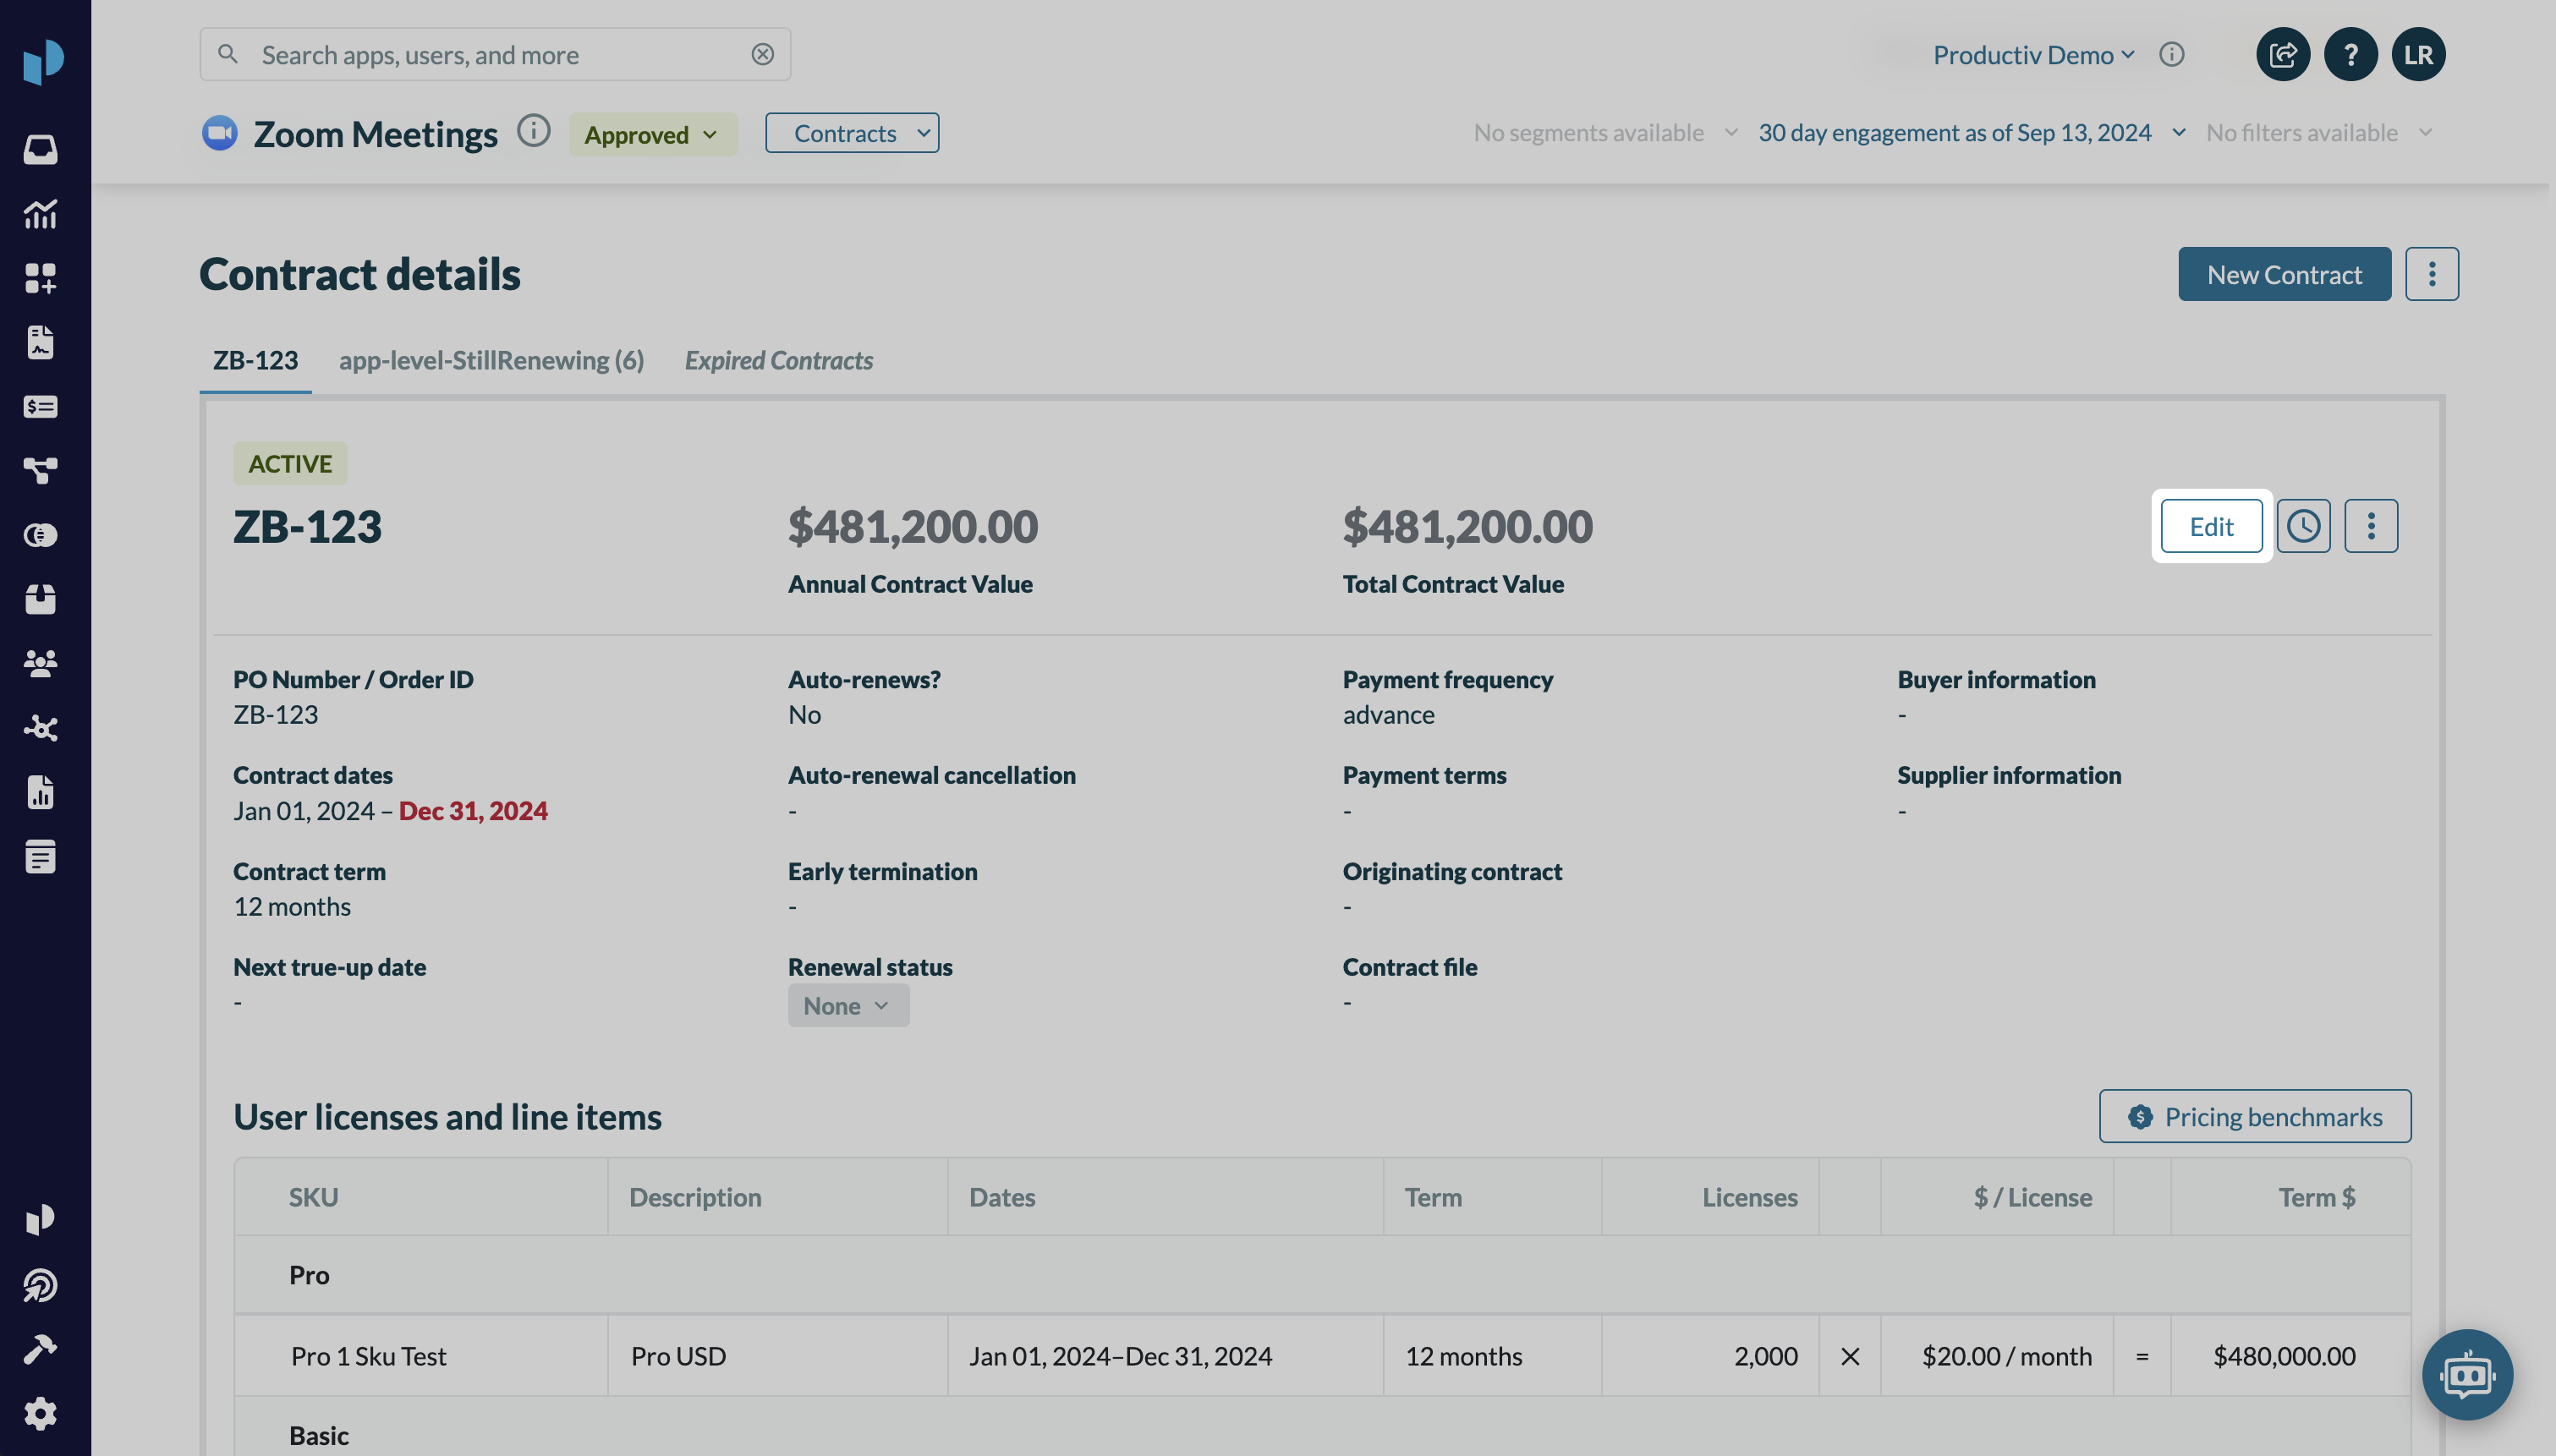2556x1456 pixels.
Task: Click the search apps and users field
Action: 480,54
